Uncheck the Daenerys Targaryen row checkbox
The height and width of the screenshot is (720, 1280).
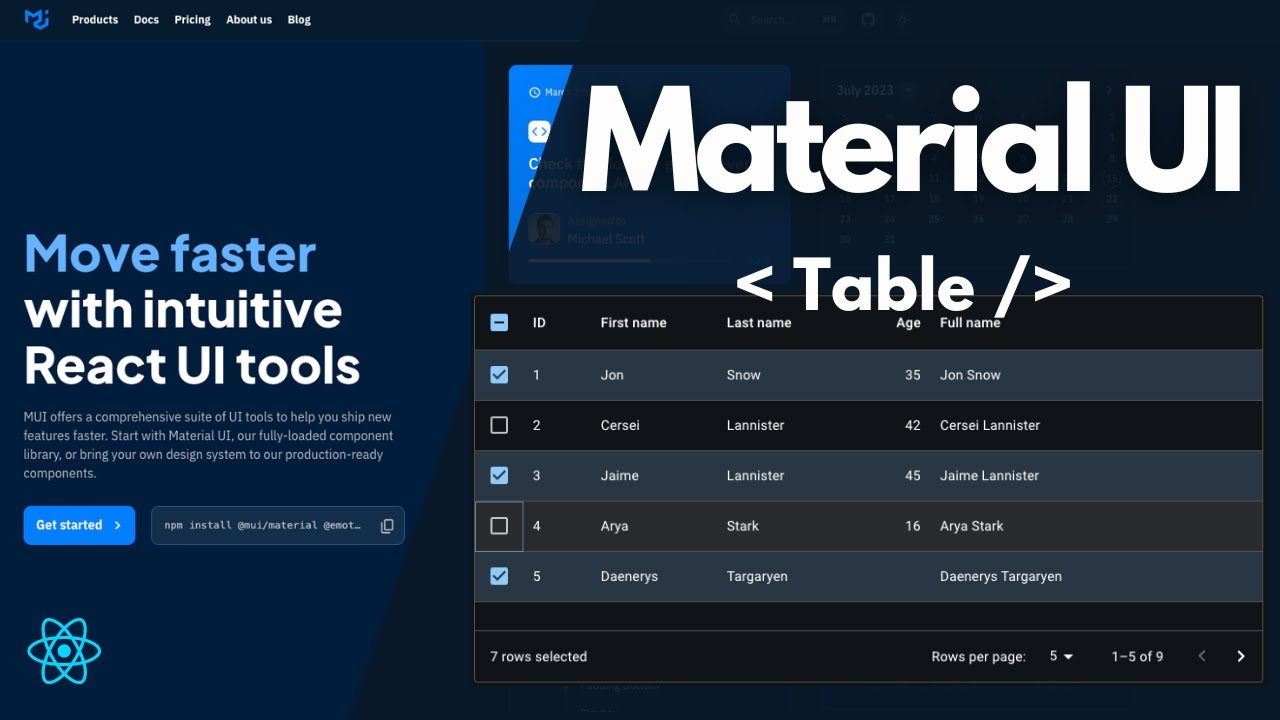(x=499, y=576)
